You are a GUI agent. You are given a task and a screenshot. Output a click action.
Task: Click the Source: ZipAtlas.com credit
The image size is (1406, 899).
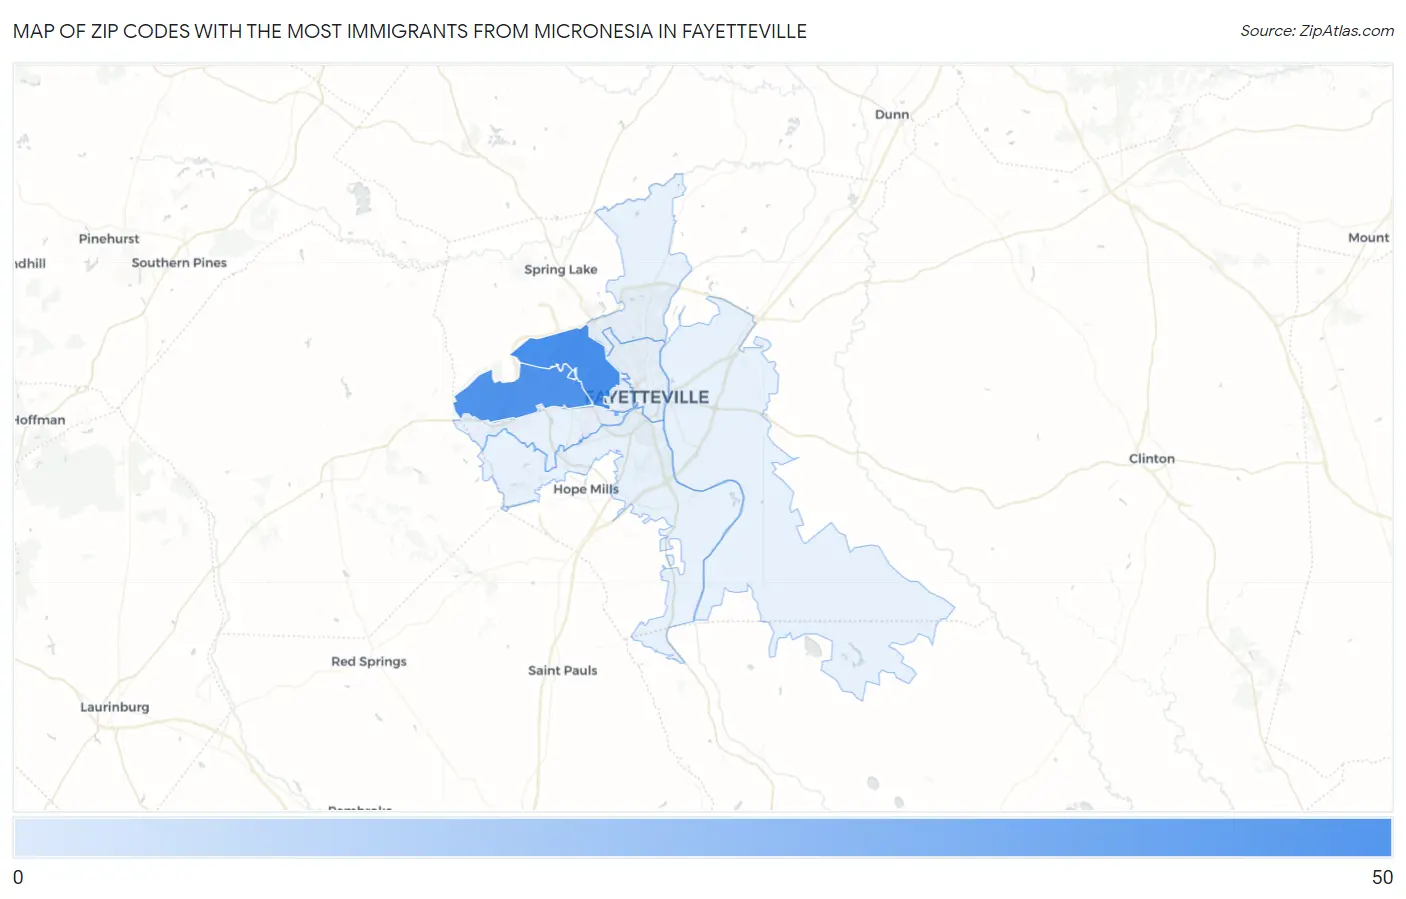click(1317, 31)
